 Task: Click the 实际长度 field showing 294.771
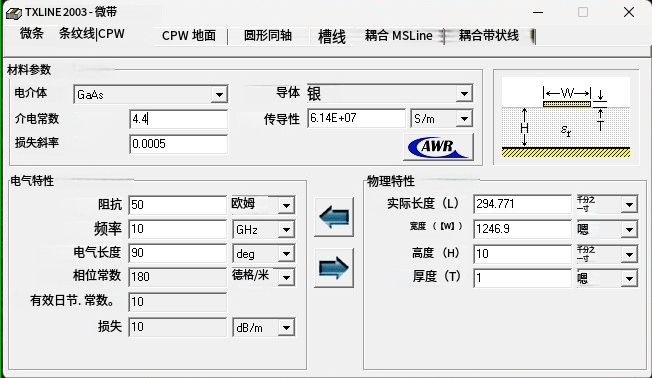(523, 204)
